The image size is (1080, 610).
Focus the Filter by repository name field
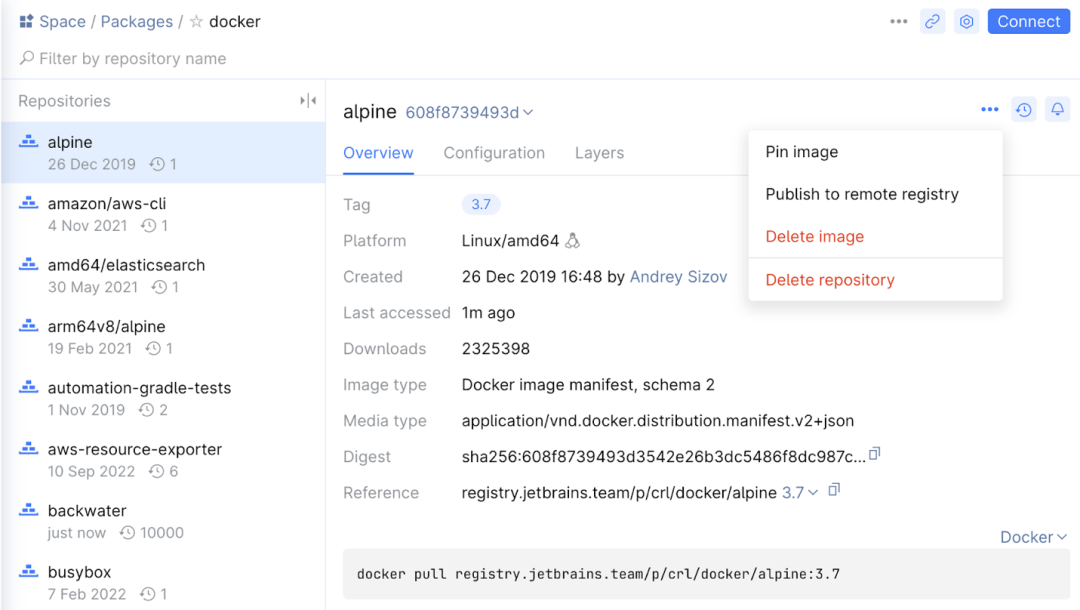132,59
